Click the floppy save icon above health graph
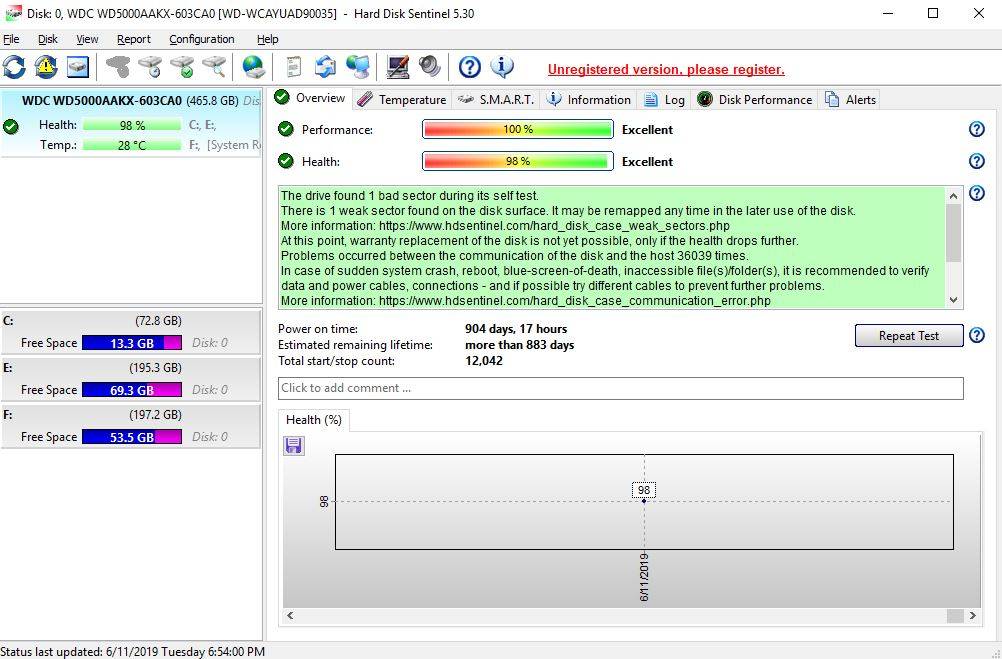Viewport: 1002px width, 659px height. coord(294,446)
